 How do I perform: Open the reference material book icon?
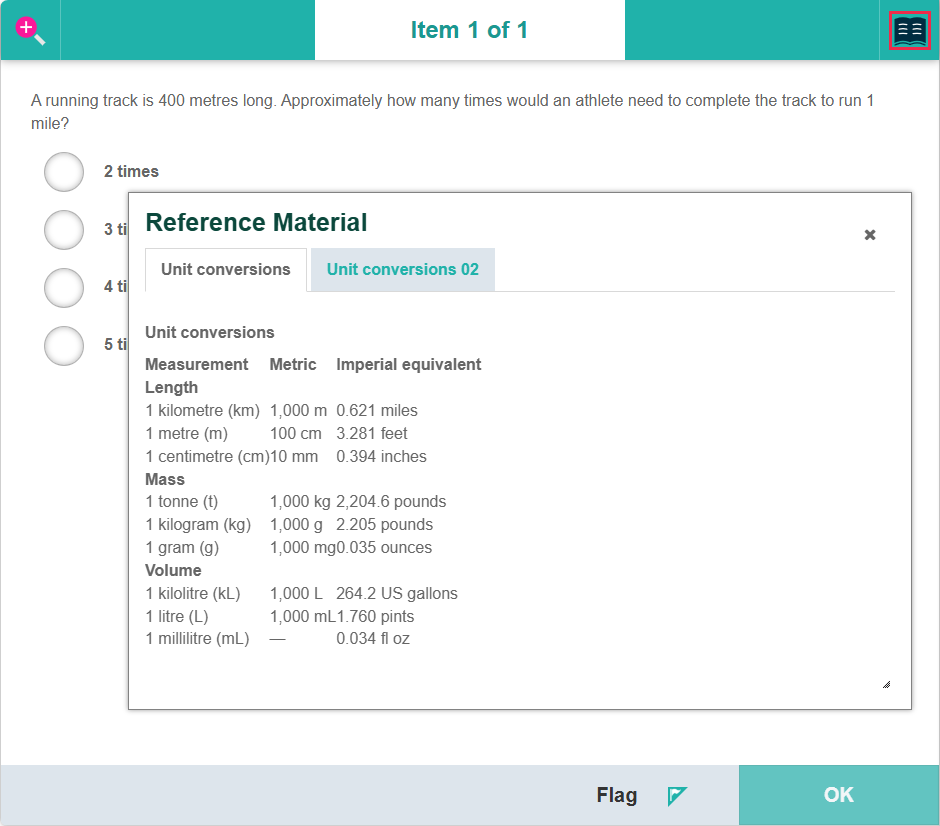click(x=909, y=31)
